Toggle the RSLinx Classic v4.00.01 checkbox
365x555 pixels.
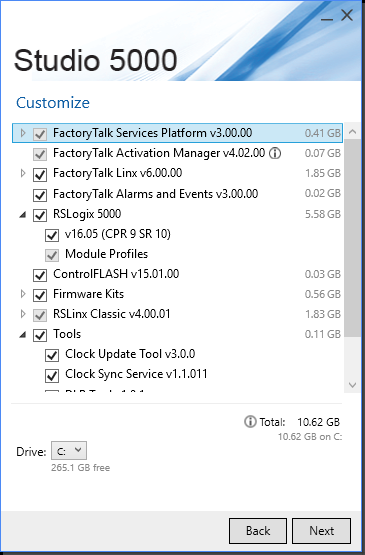tap(40, 315)
